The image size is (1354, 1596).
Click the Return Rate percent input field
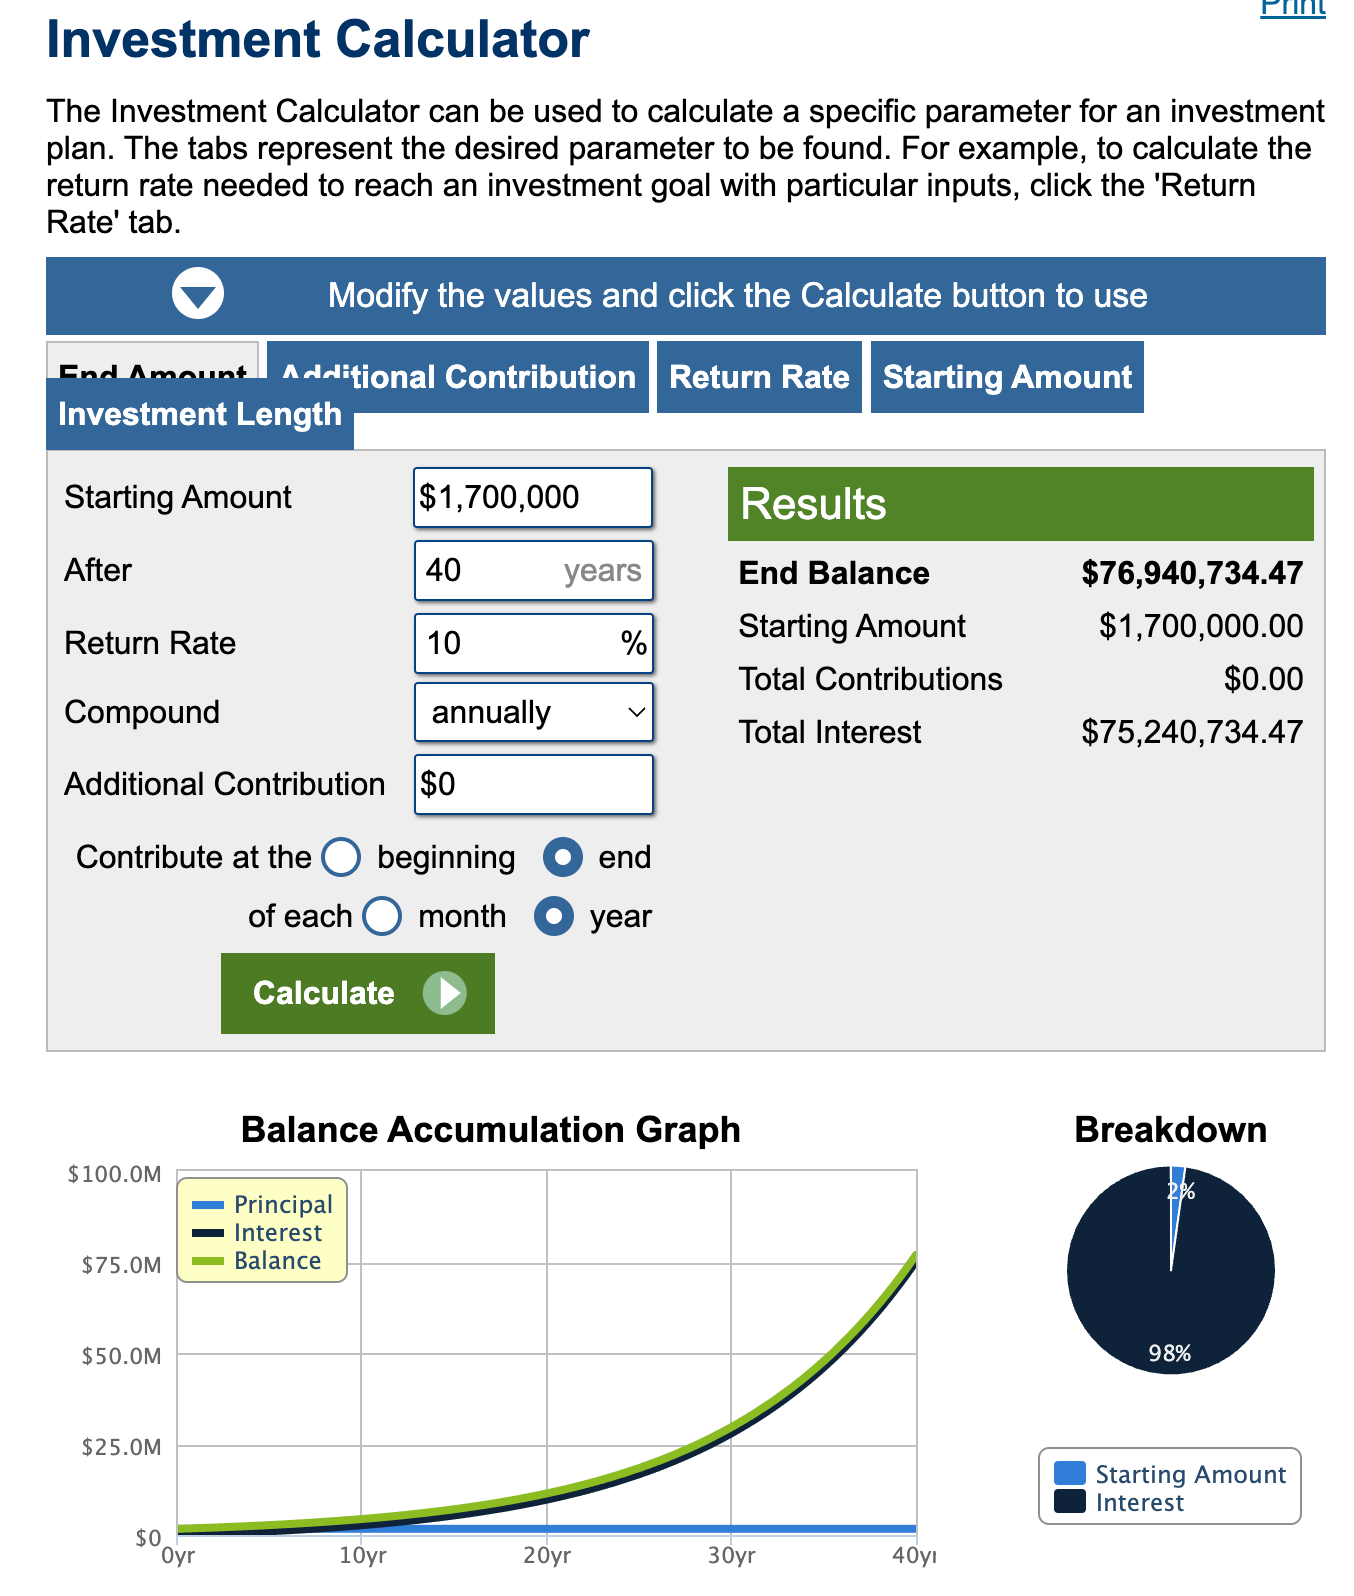coord(534,643)
